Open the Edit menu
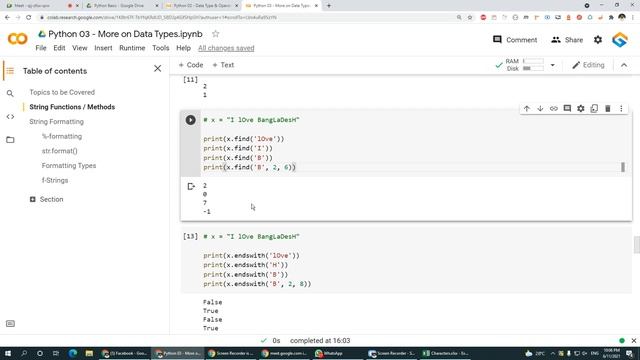 59,48
